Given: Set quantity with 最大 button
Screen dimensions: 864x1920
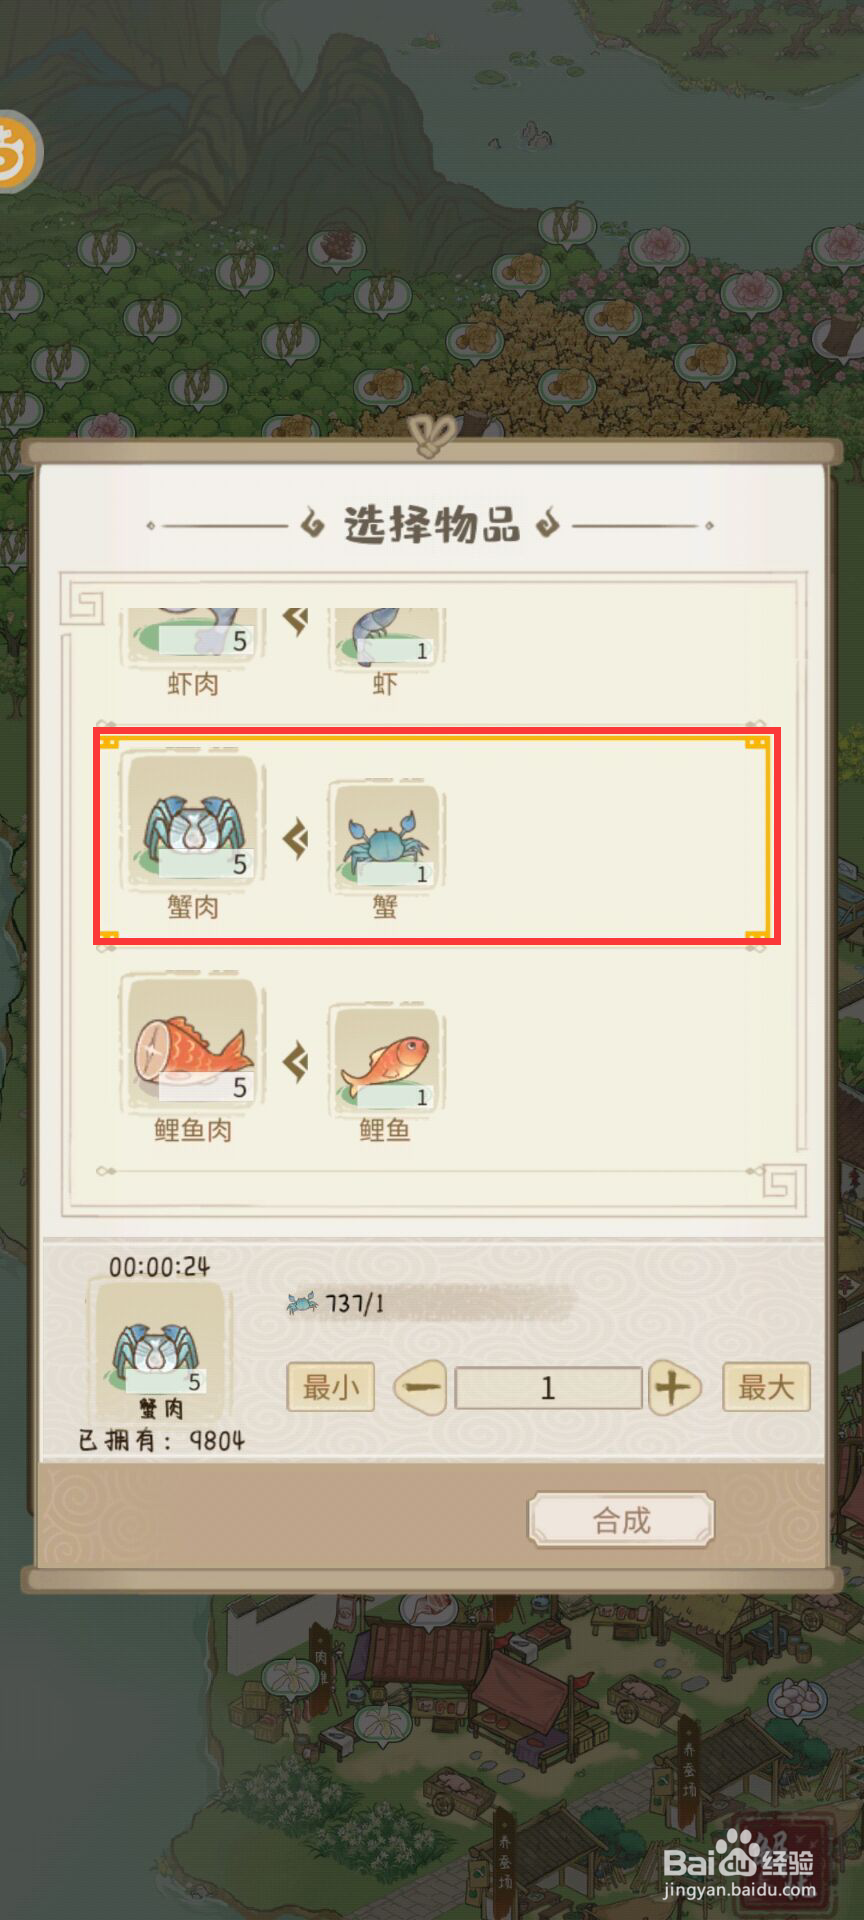Looking at the screenshot, I should [x=766, y=1387].
